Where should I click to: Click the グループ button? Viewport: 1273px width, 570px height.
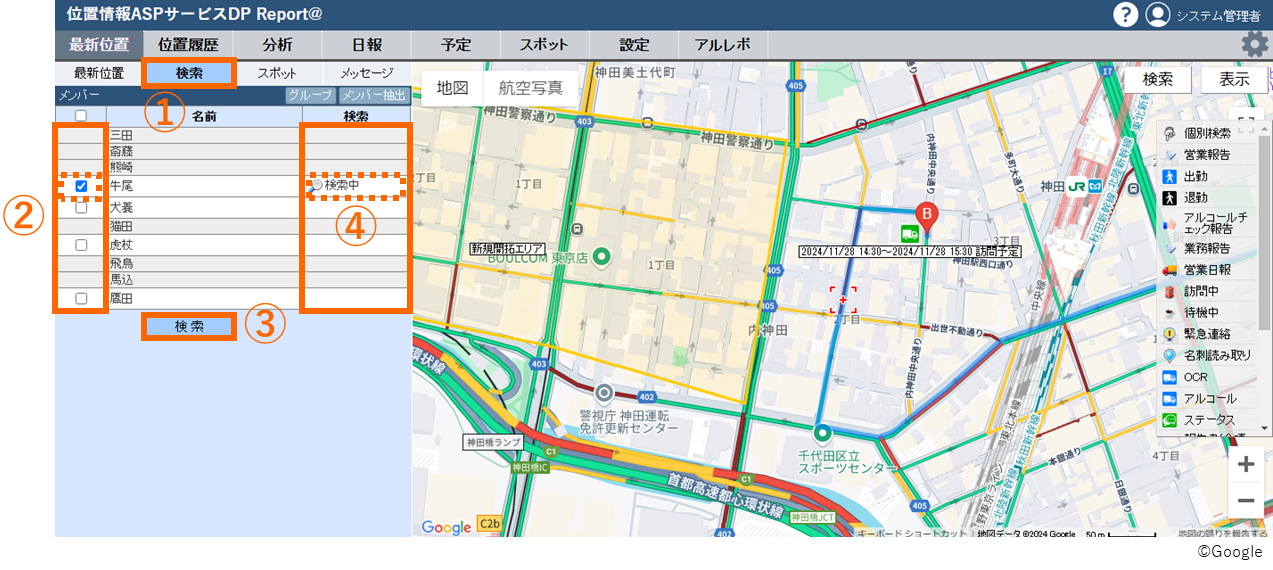(311, 96)
